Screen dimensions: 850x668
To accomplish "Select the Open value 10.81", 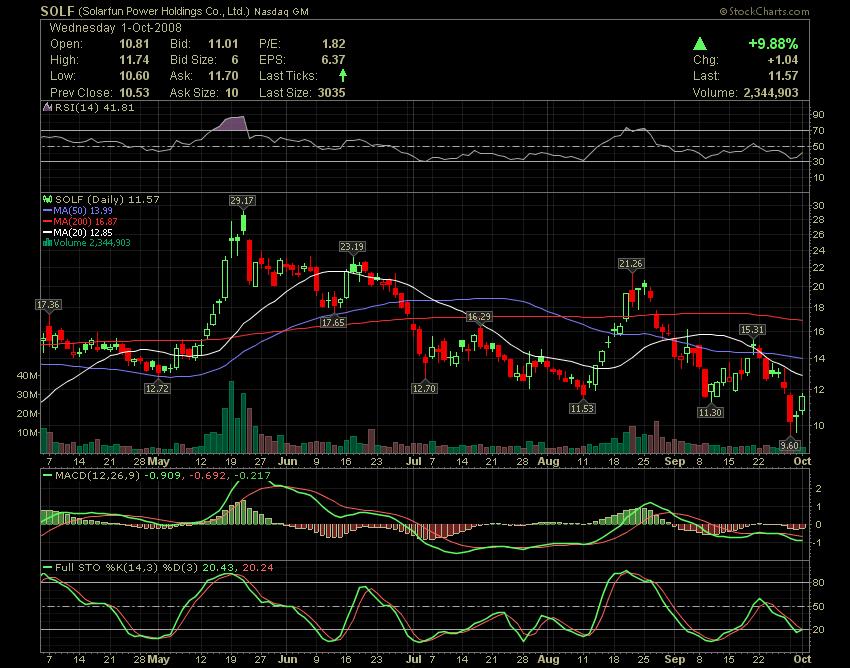I will point(134,44).
